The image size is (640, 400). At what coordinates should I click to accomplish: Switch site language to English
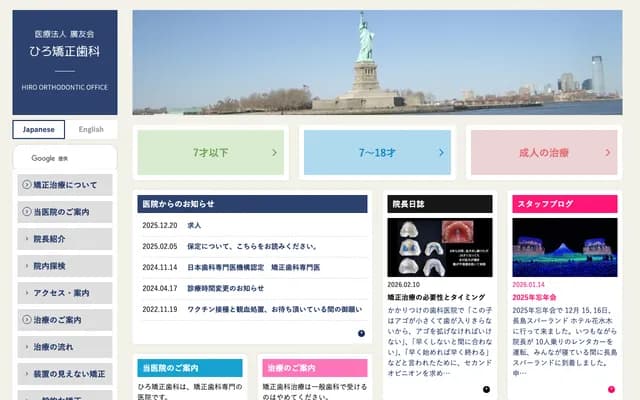point(91,129)
